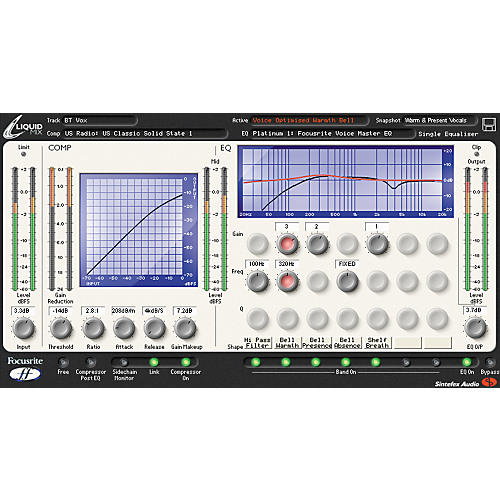Screen dimensions: 500x500
Task: Select the Shelf Breath shape button
Action: point(377,343)
